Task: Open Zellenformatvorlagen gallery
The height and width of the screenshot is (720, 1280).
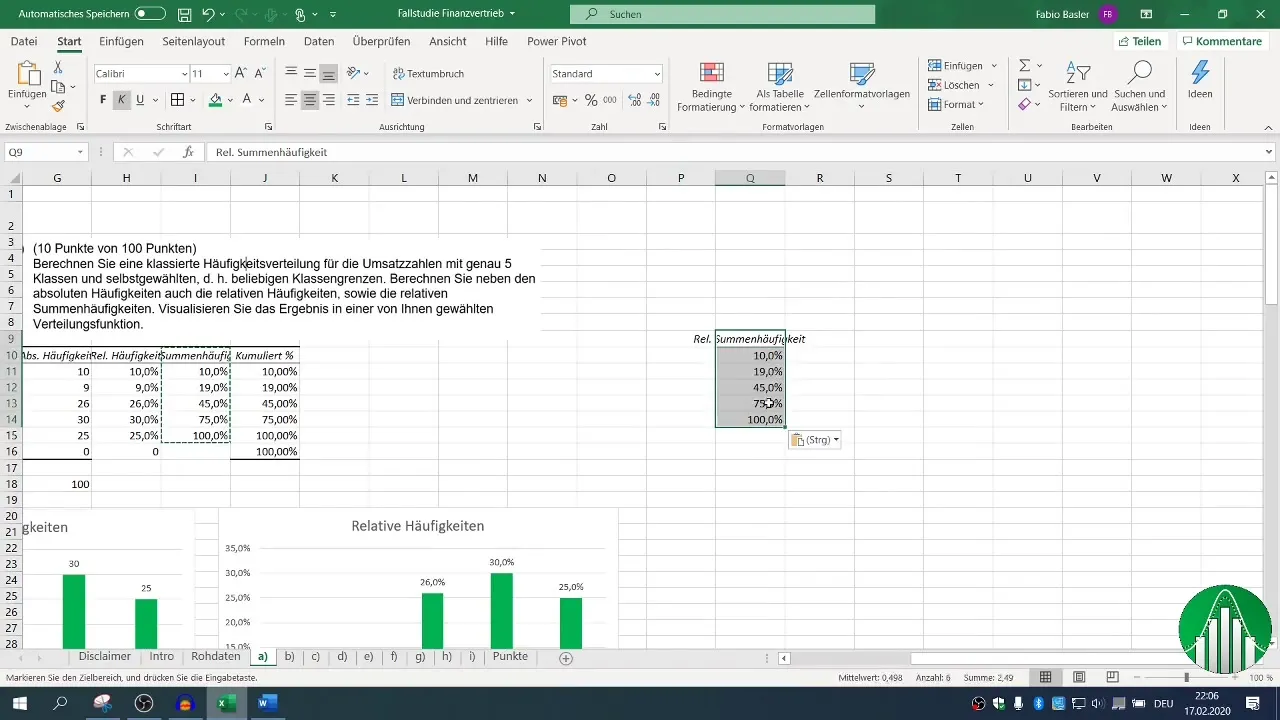Action: point(861,88)
